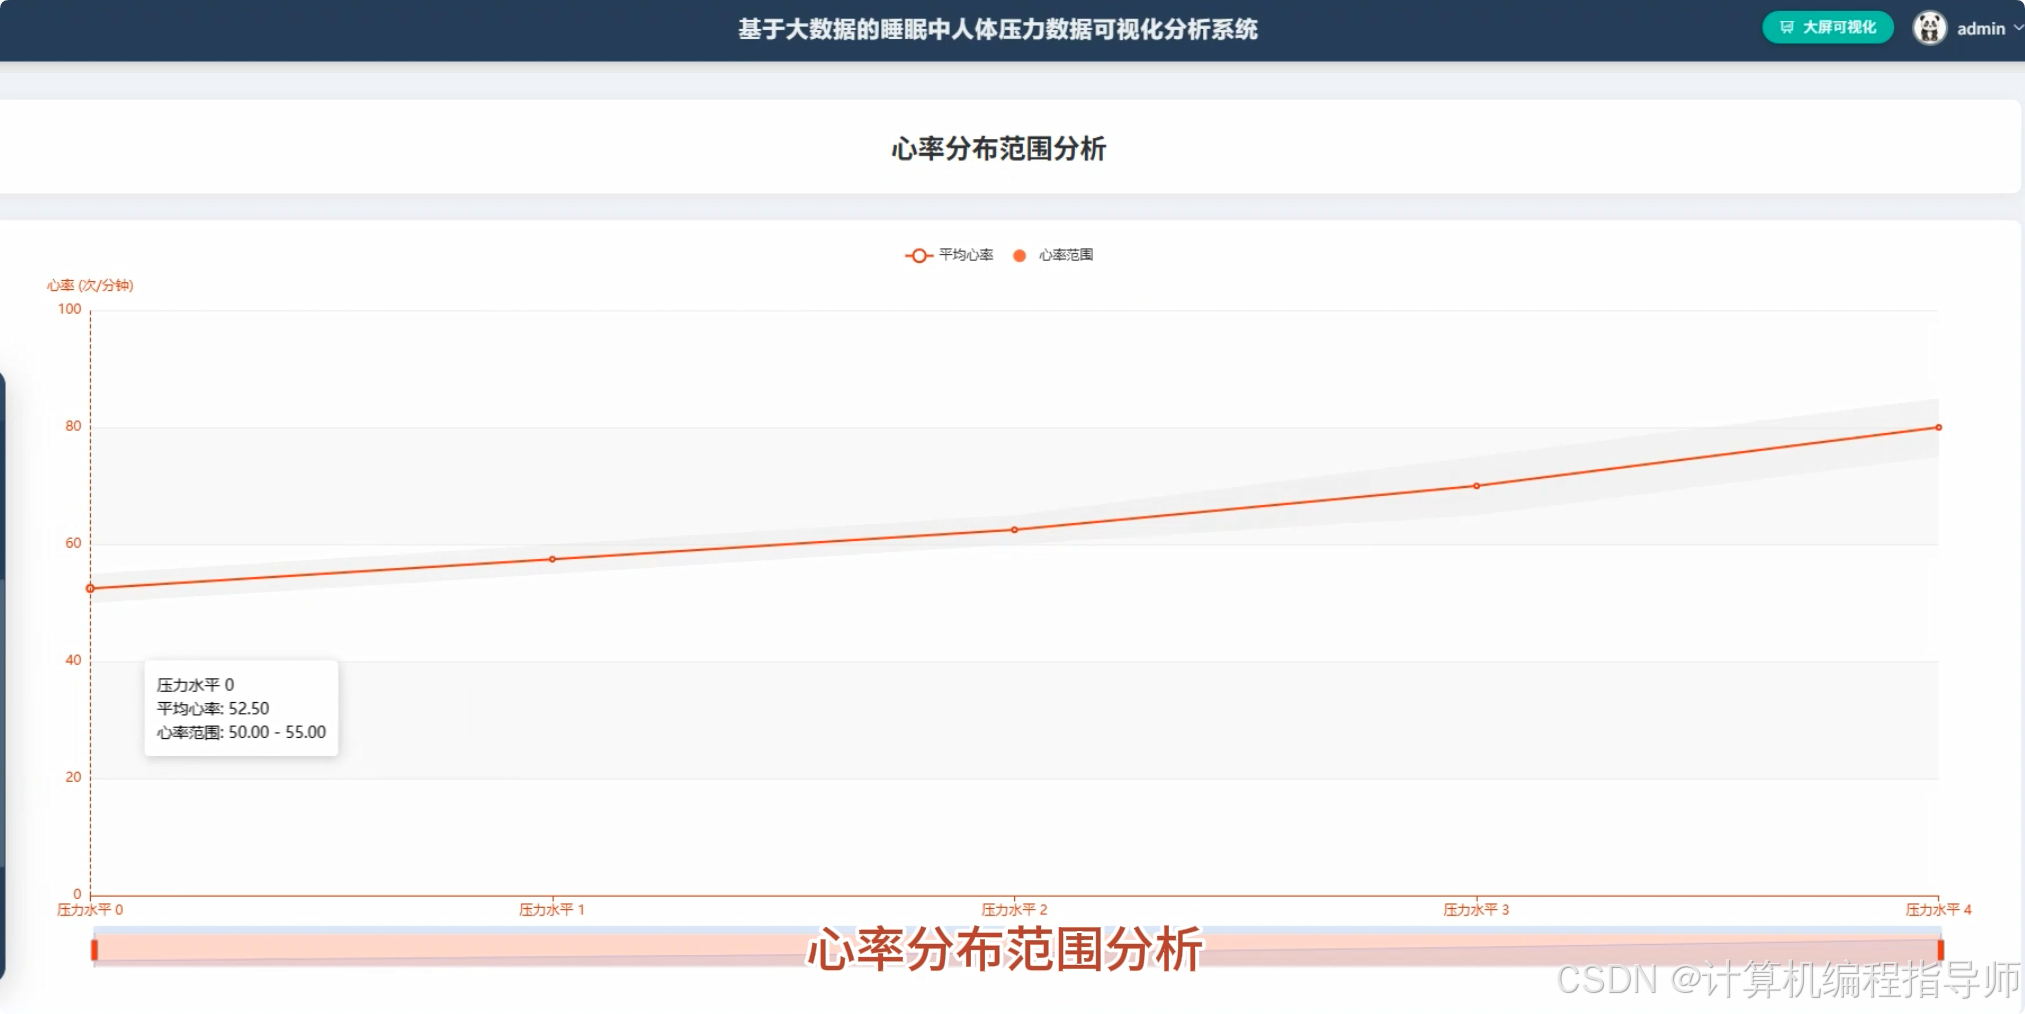Open the 大屏可视化 big-screen view button
The height and width of the screenshot is (1014, 2025).
pos(1827,27)
